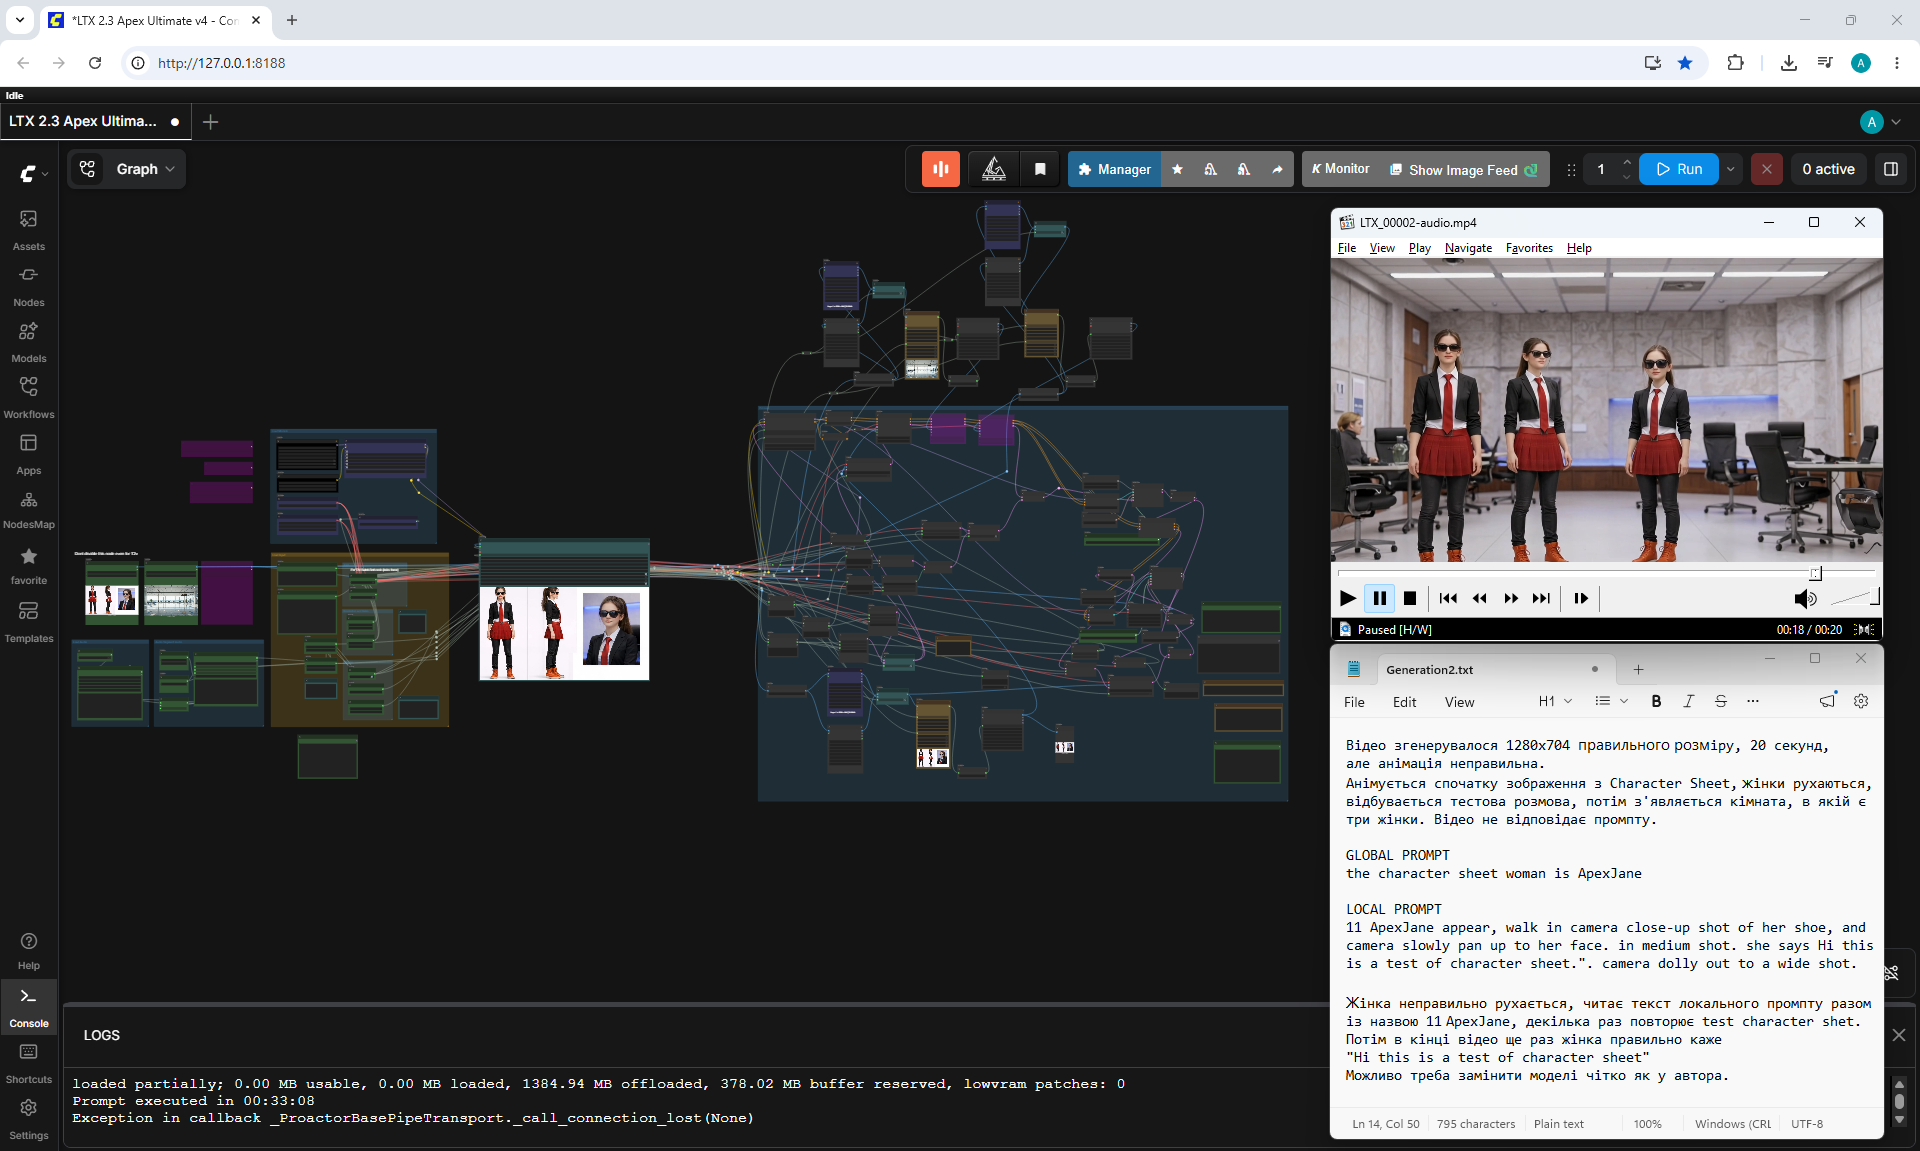Skip to next file in player

click(1542, 598)
